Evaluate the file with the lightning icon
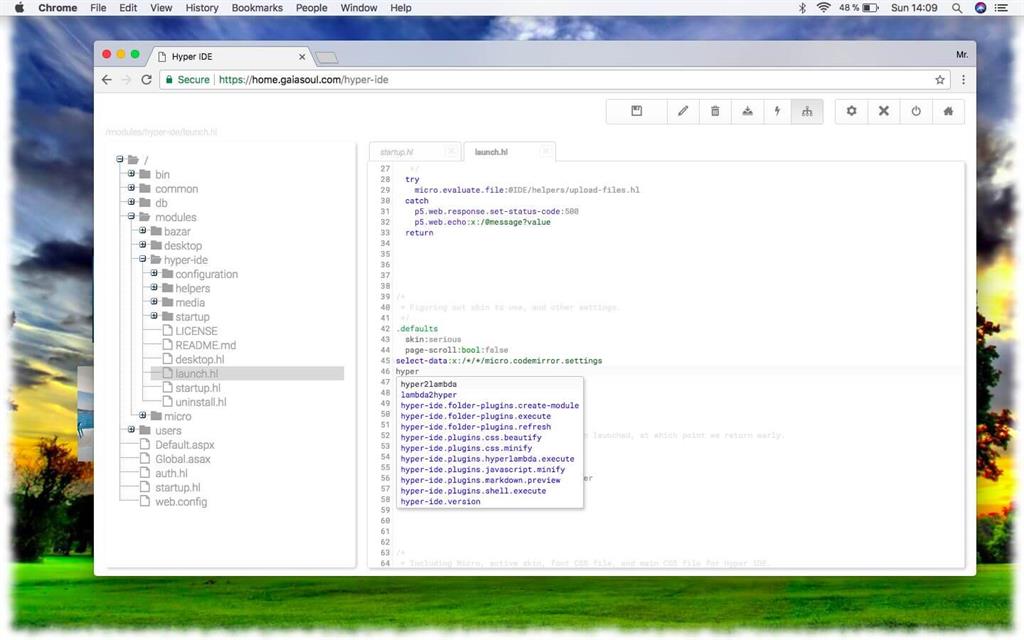This screenshot has width=1024, height=640. tap(779, 111)
